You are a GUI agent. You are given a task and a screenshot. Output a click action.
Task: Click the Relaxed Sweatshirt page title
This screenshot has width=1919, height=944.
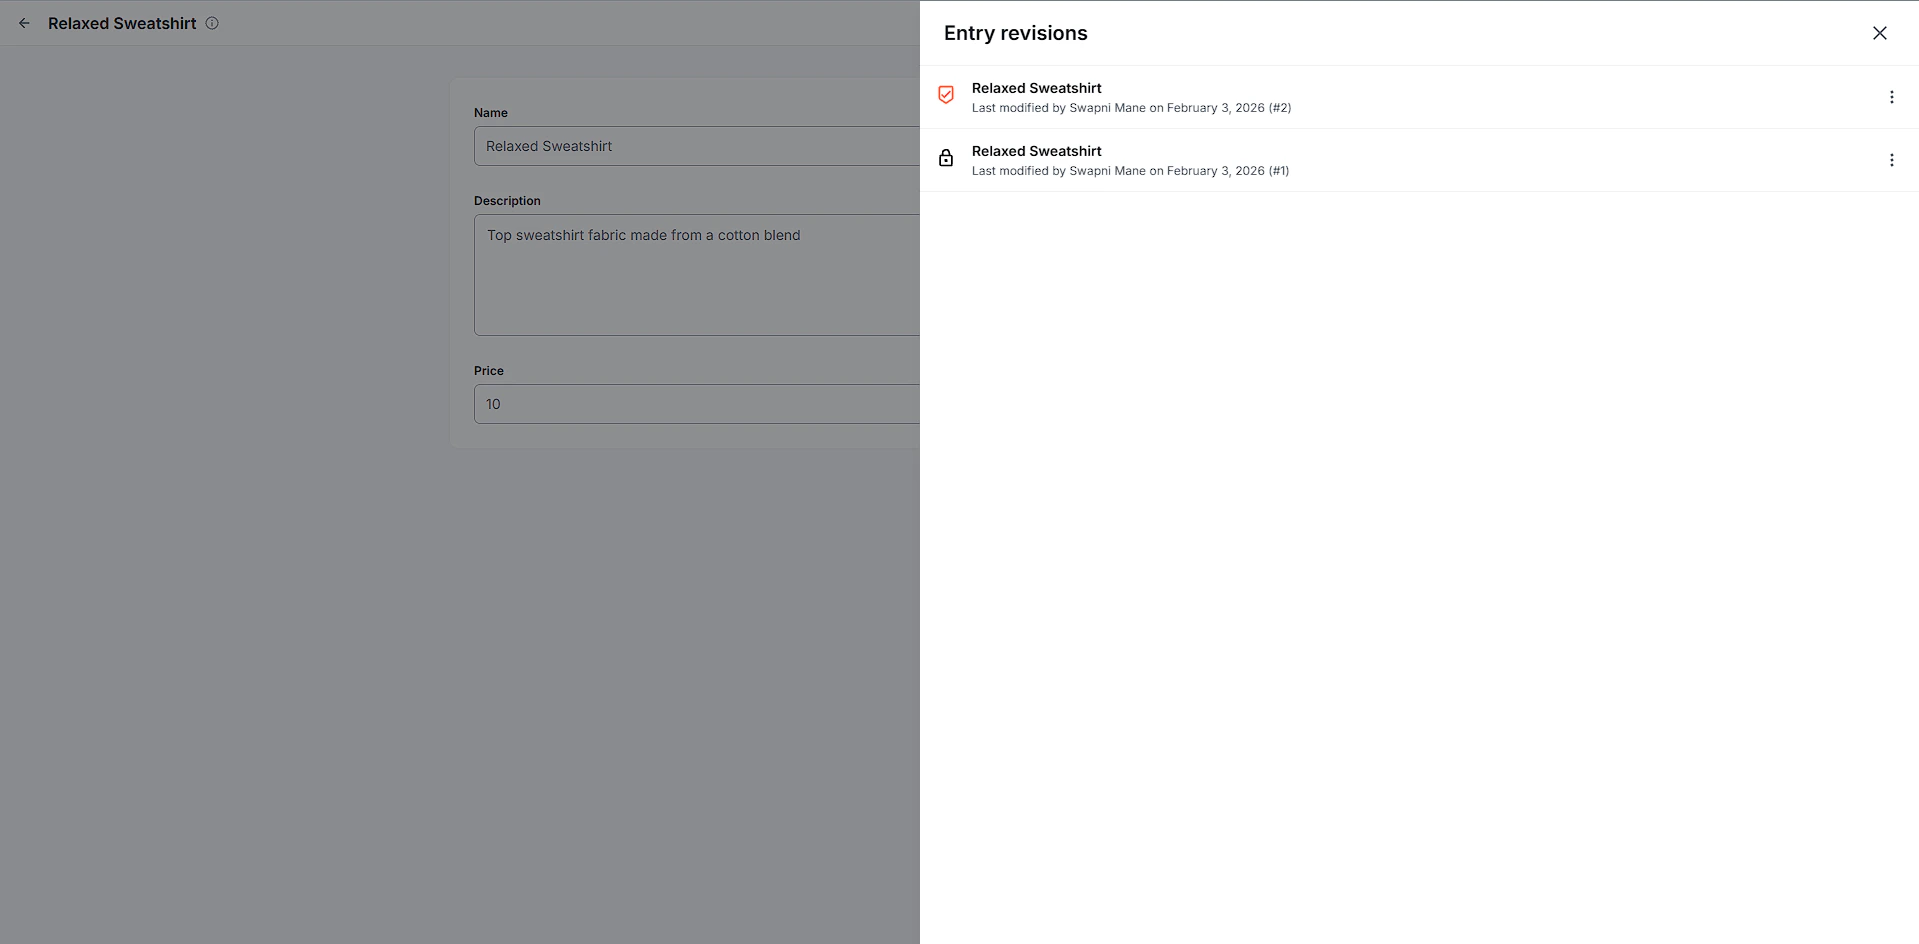122,23
